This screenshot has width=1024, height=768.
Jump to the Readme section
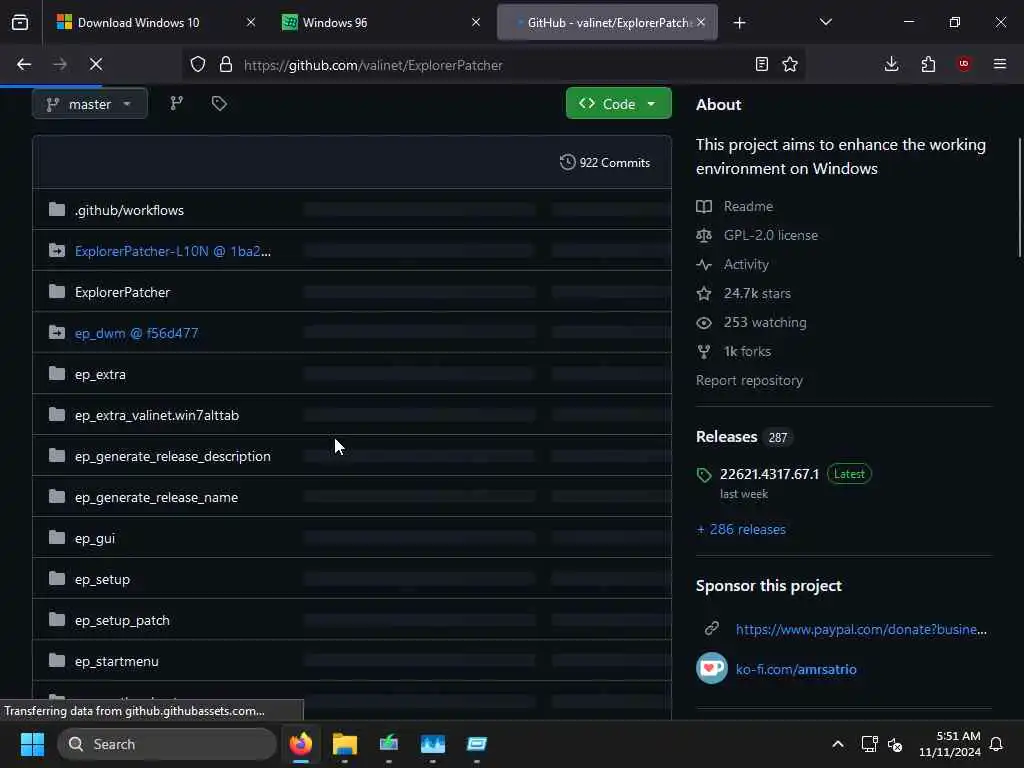(735, 206)
